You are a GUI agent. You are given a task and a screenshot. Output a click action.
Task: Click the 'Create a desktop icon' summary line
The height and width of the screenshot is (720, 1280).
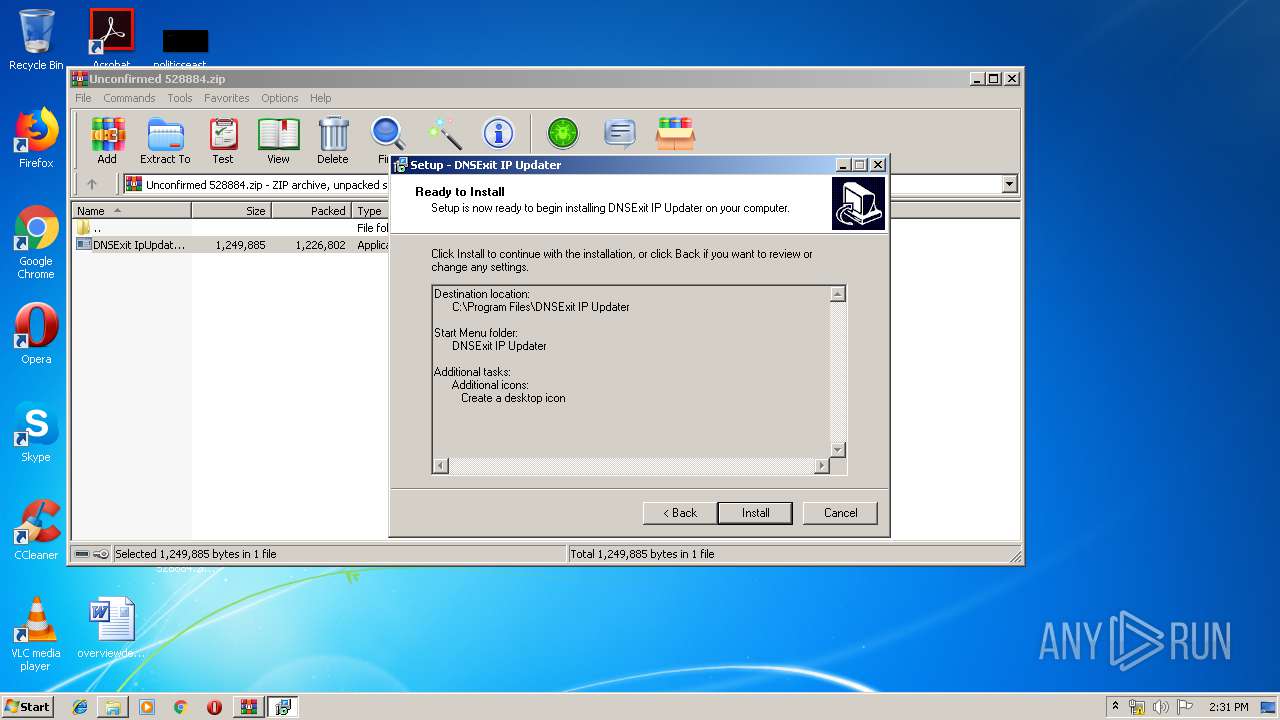[513, 398]
